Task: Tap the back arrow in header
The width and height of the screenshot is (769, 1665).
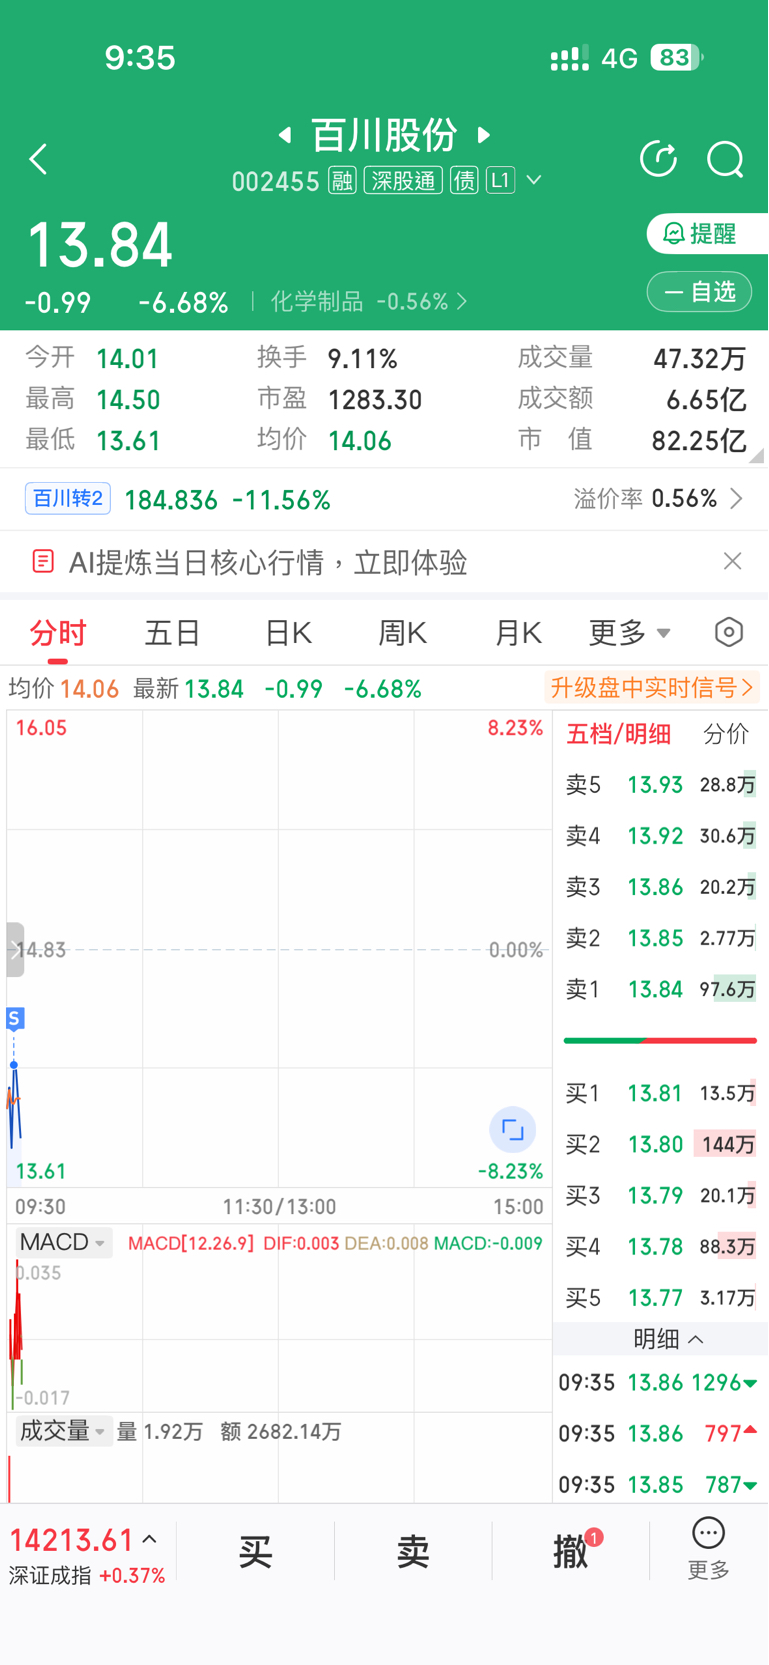Action: click(39, 159)
